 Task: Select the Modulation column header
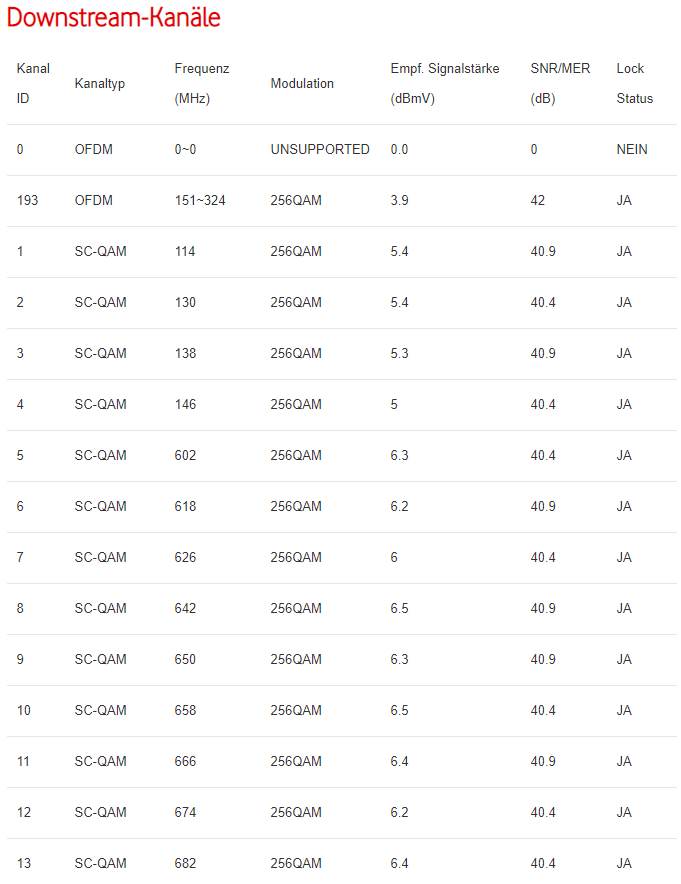(x=302, y=84)
